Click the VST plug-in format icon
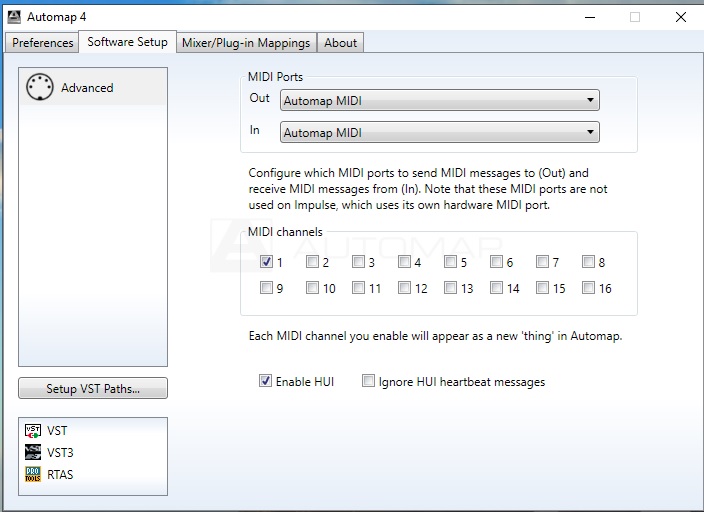704x512 pixels. click(x=33, y=431)
